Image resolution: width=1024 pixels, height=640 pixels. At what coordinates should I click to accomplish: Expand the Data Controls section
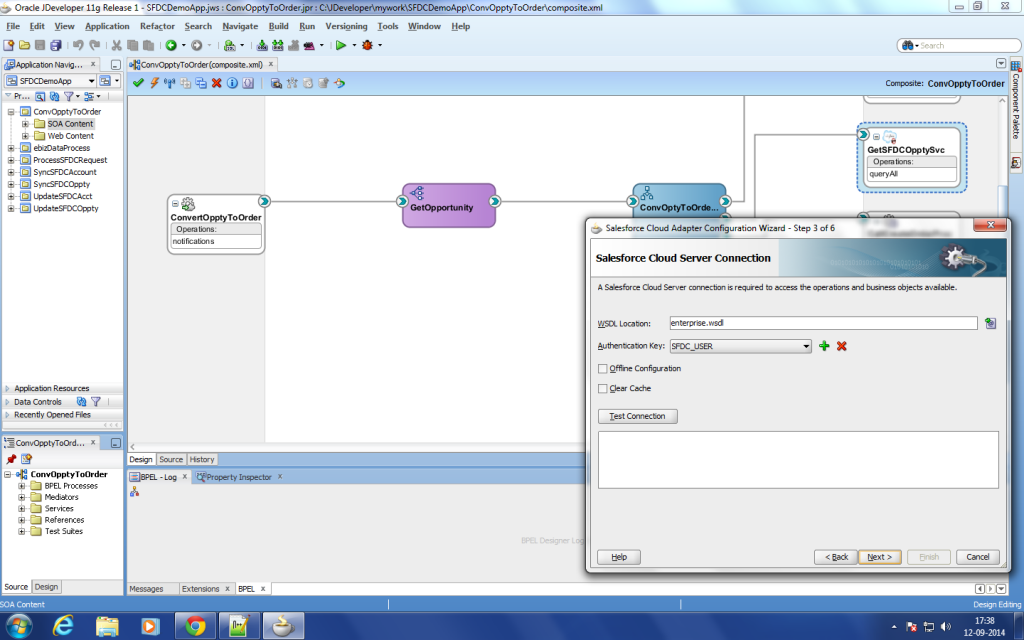7,402
